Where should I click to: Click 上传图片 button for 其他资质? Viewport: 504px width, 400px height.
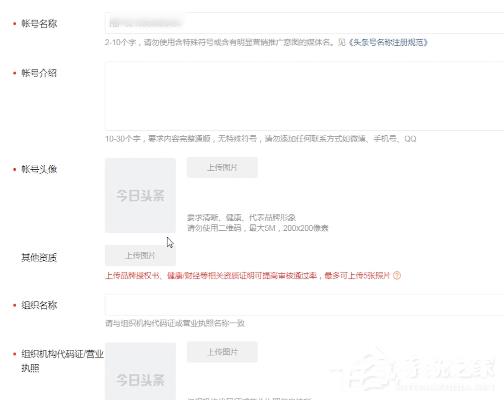(x=140, y=255)
